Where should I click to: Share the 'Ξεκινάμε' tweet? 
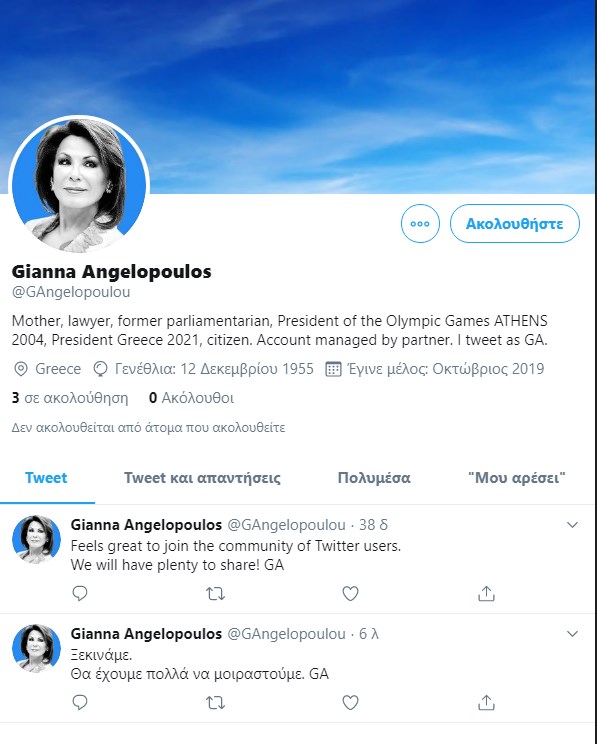tap(486, 702)
